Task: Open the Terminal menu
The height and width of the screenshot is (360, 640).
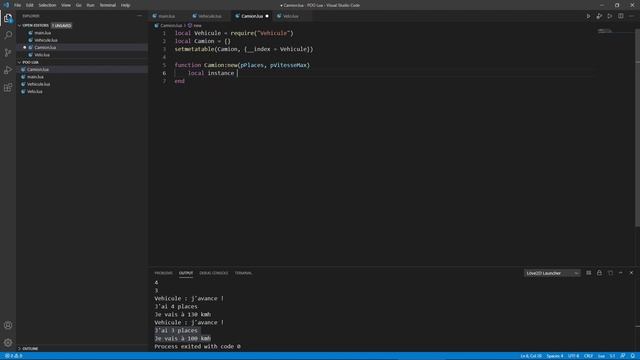Action: point(108,5)
